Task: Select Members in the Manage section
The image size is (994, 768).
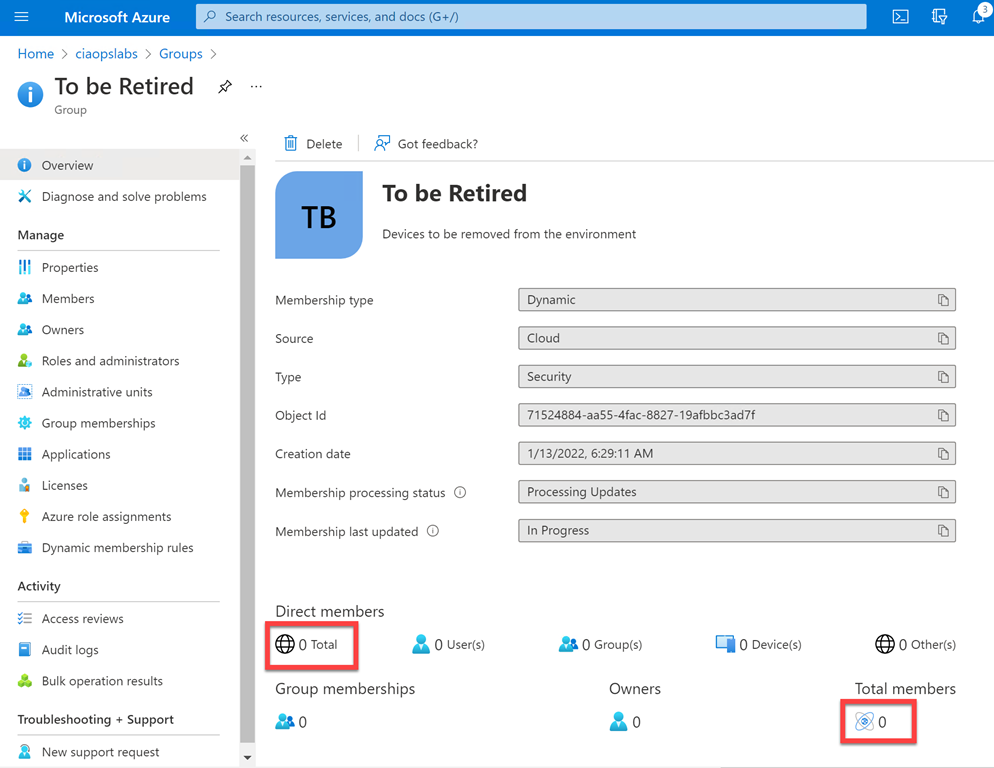Action: 67,299
